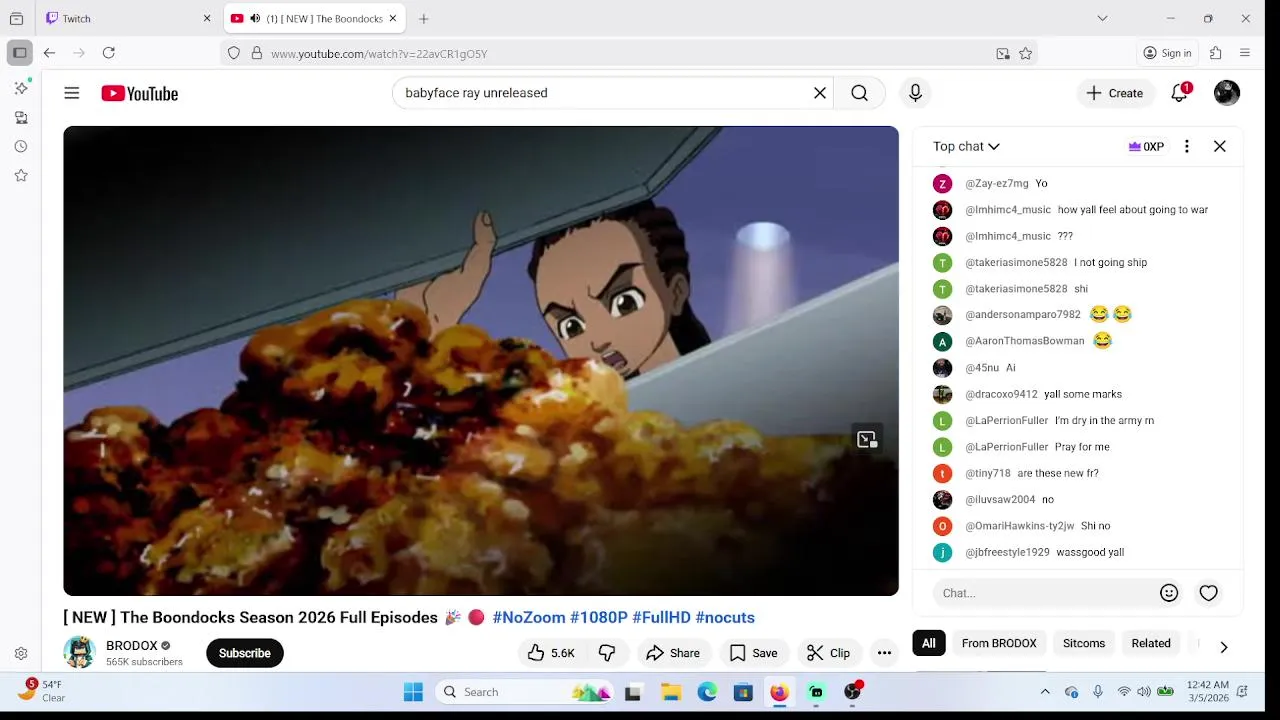Show more related filter chips arrow

click(x=1224, y=647)
